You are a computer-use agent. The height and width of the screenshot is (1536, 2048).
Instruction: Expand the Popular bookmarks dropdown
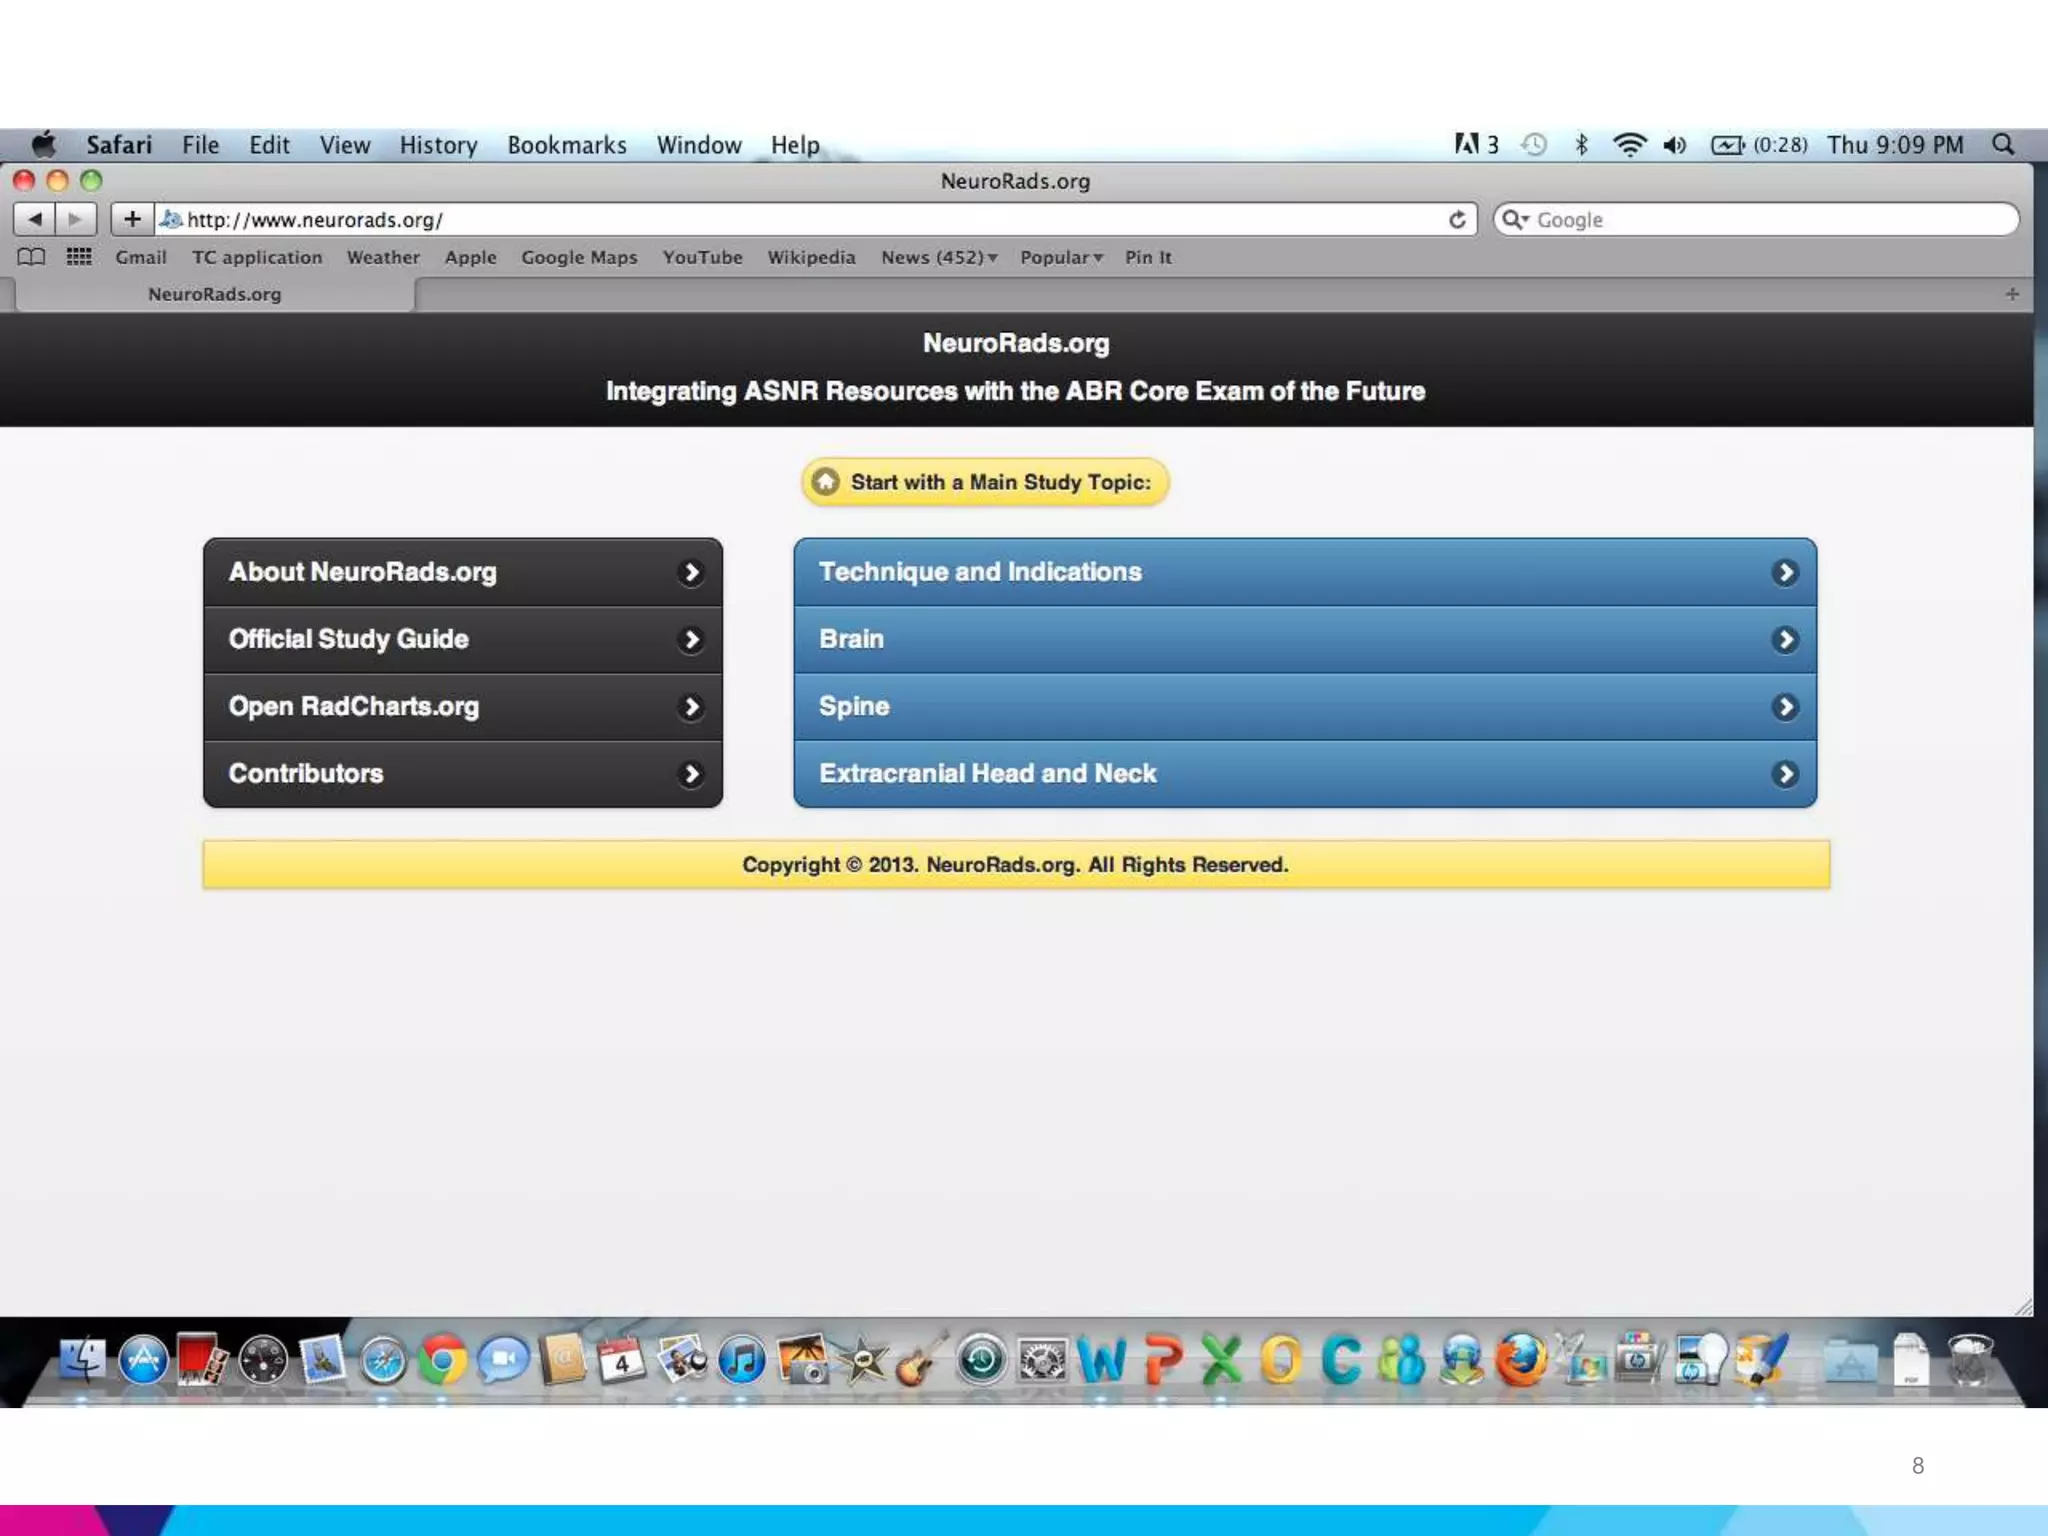[x=1061, y=257]
